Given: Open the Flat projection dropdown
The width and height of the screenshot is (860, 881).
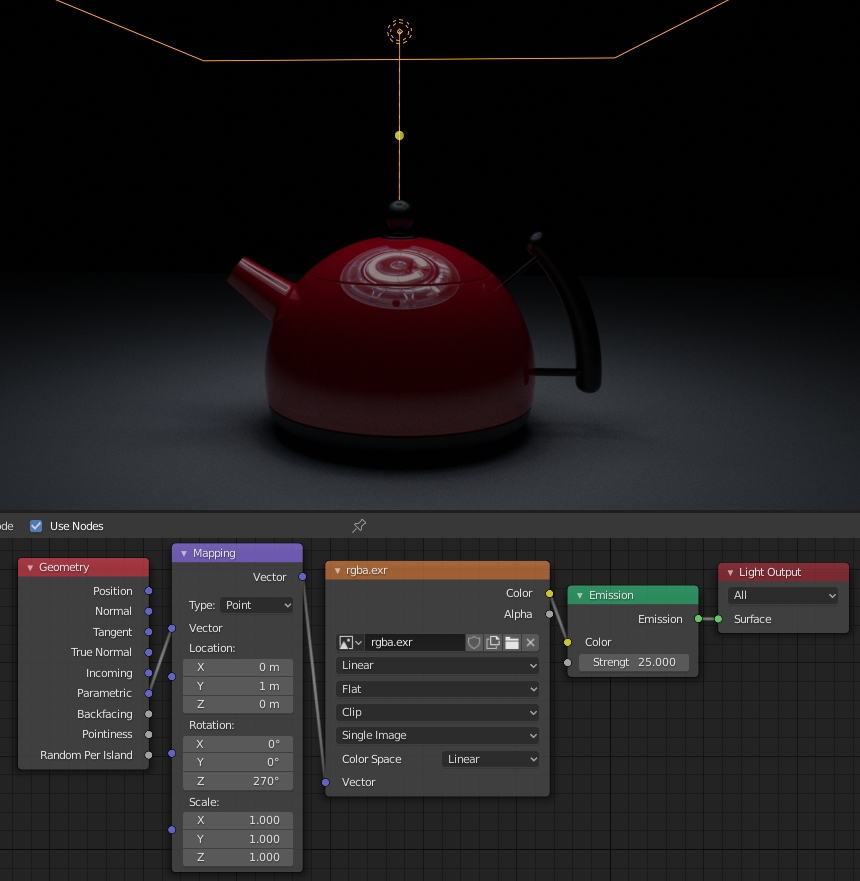Looking at the screenshot, I should 438,689.
